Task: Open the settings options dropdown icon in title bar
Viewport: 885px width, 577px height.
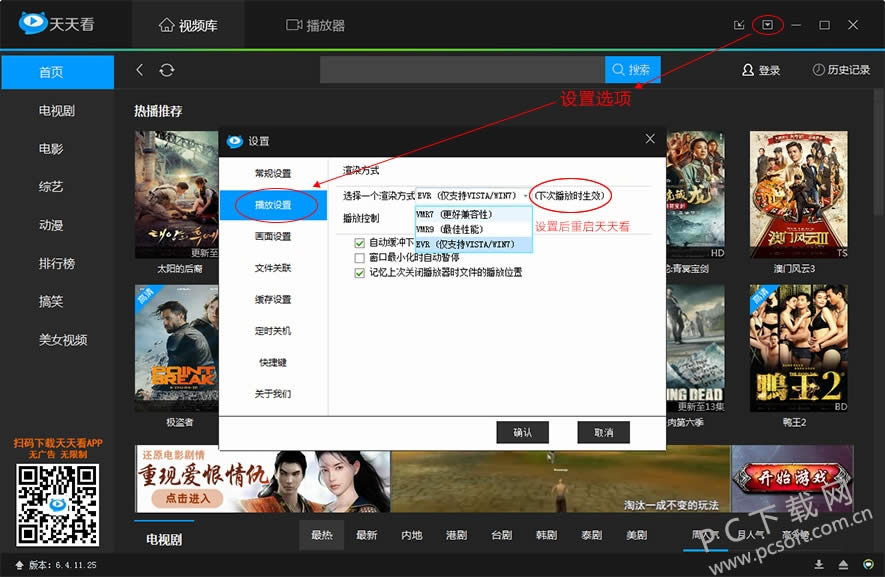Action: pos(767,25)
